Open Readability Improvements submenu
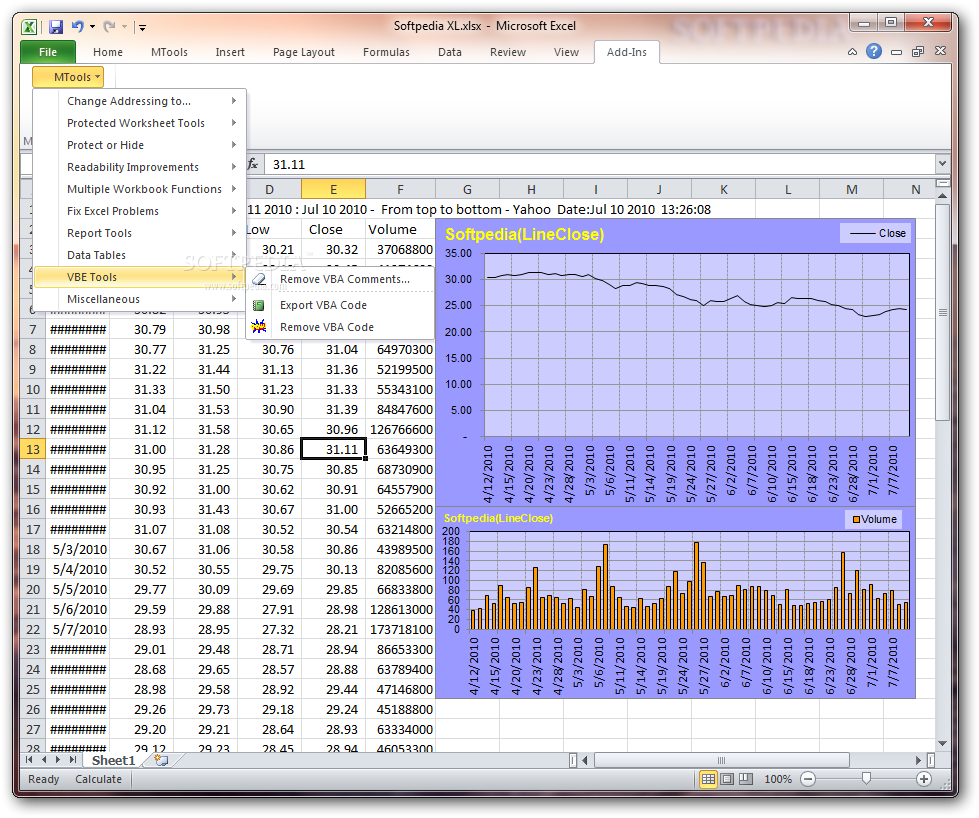The width and height of the screenshot is (979, 818). point(139,167)
